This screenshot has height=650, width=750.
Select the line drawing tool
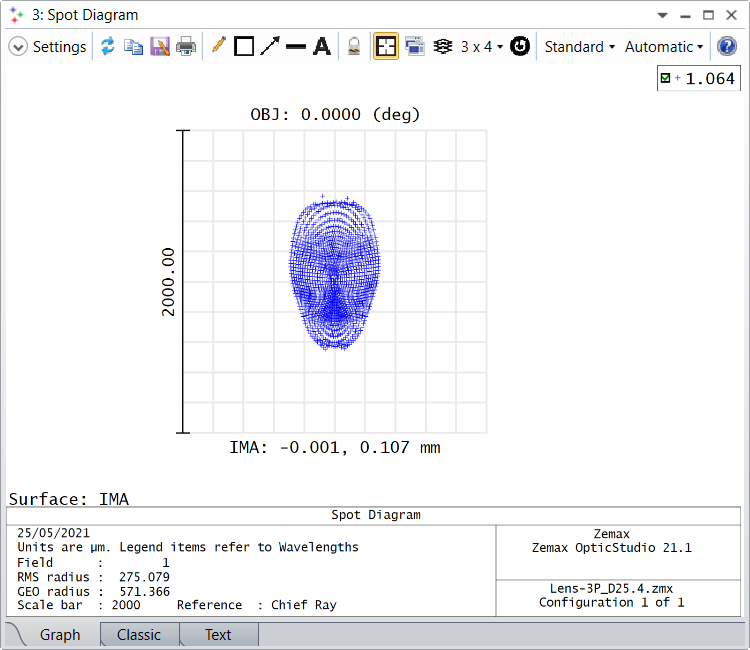click(x=296, y=47)
